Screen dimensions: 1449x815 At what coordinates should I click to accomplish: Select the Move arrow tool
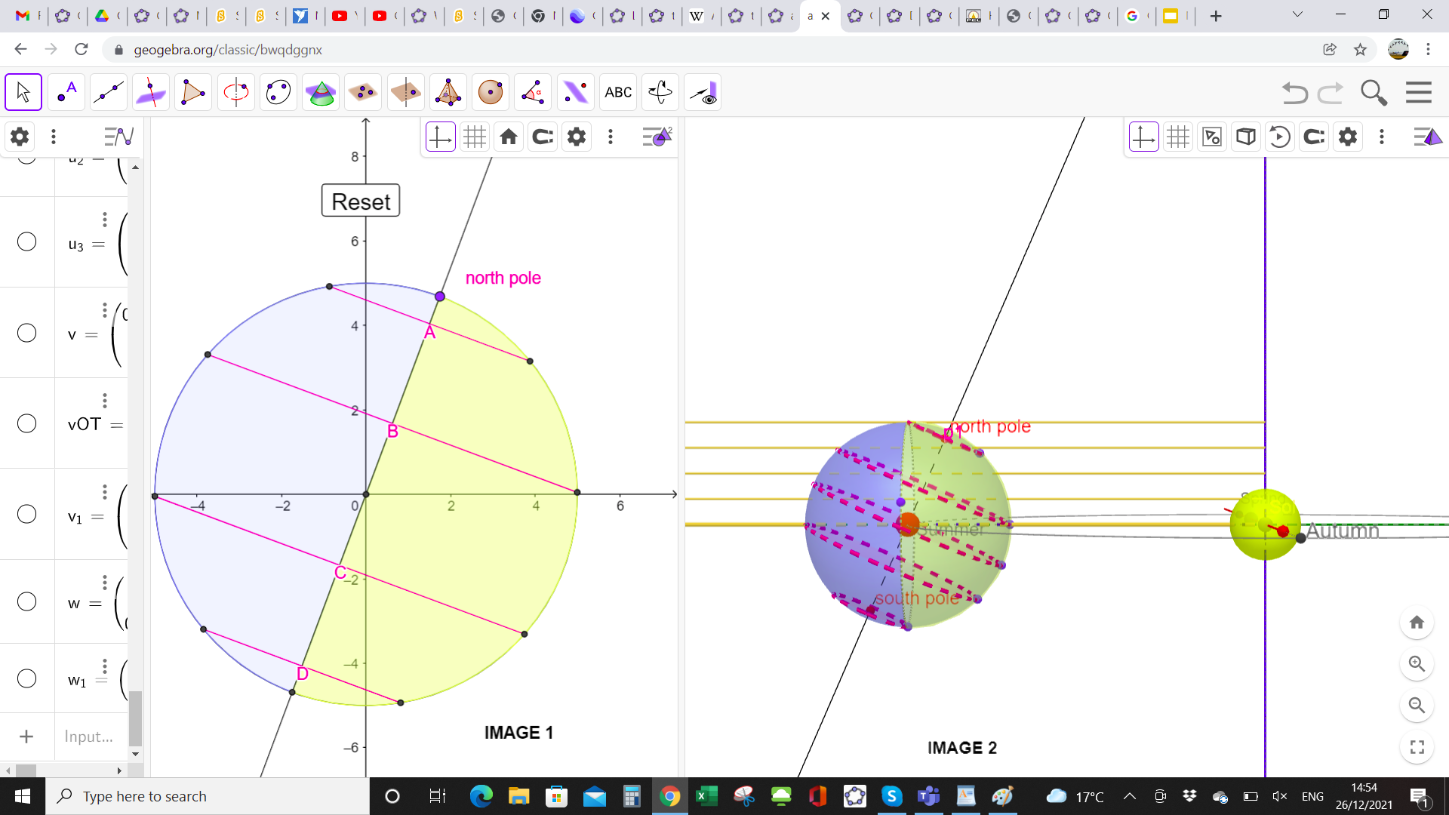click(x=23, y=92)
